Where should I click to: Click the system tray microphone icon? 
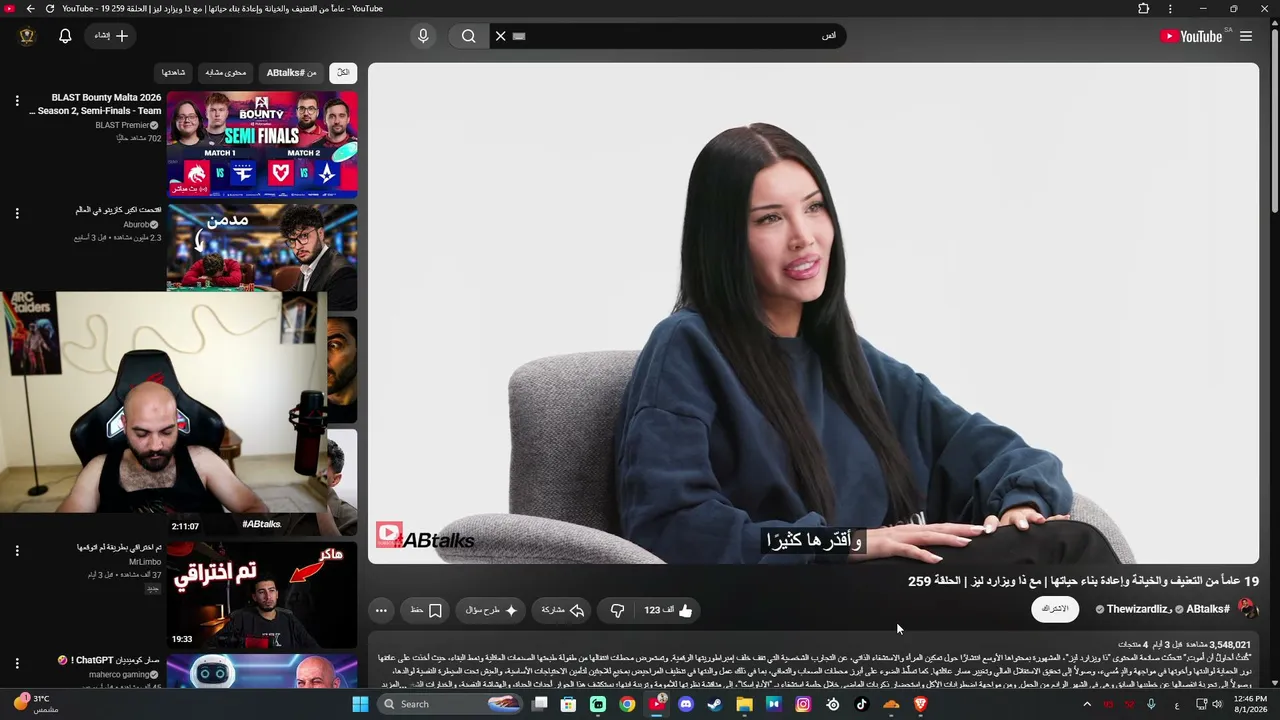tap(1151, 704)
